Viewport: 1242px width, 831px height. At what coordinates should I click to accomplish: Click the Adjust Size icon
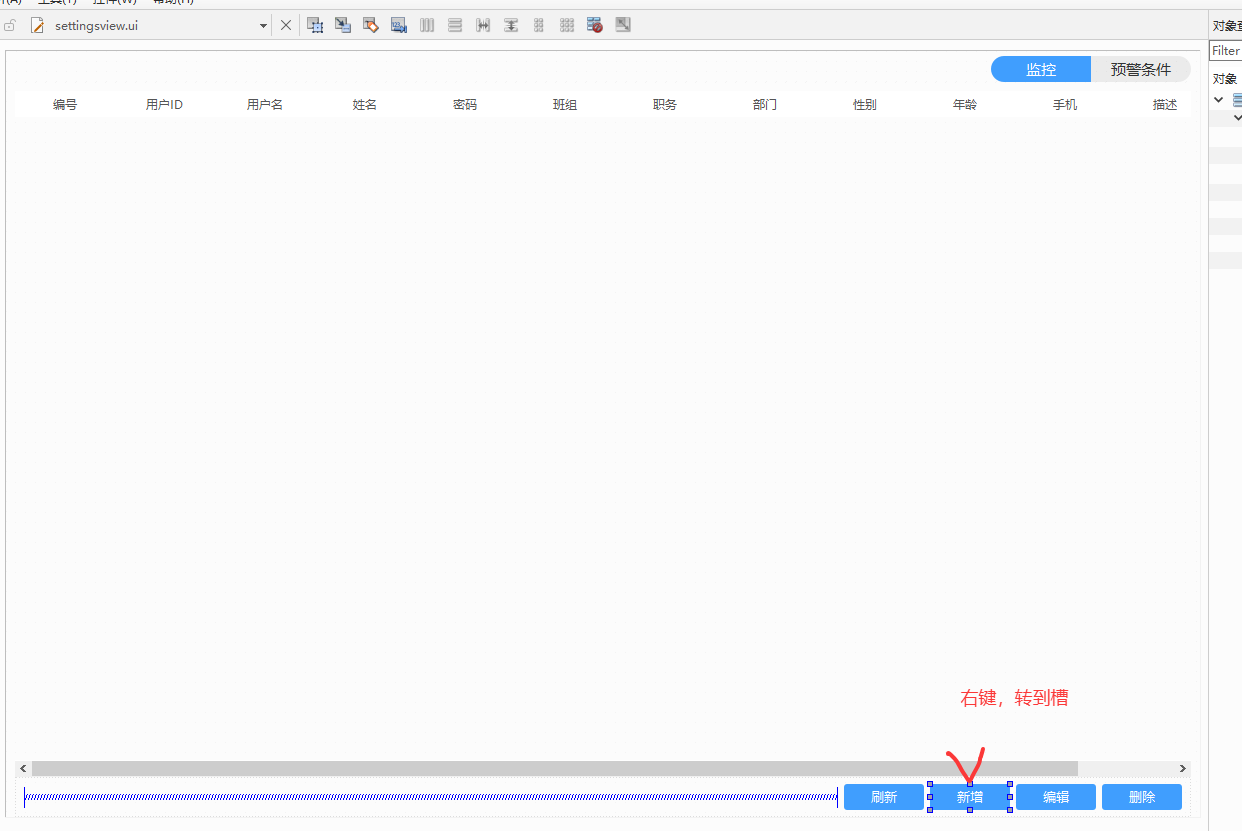tap(623, 25)
